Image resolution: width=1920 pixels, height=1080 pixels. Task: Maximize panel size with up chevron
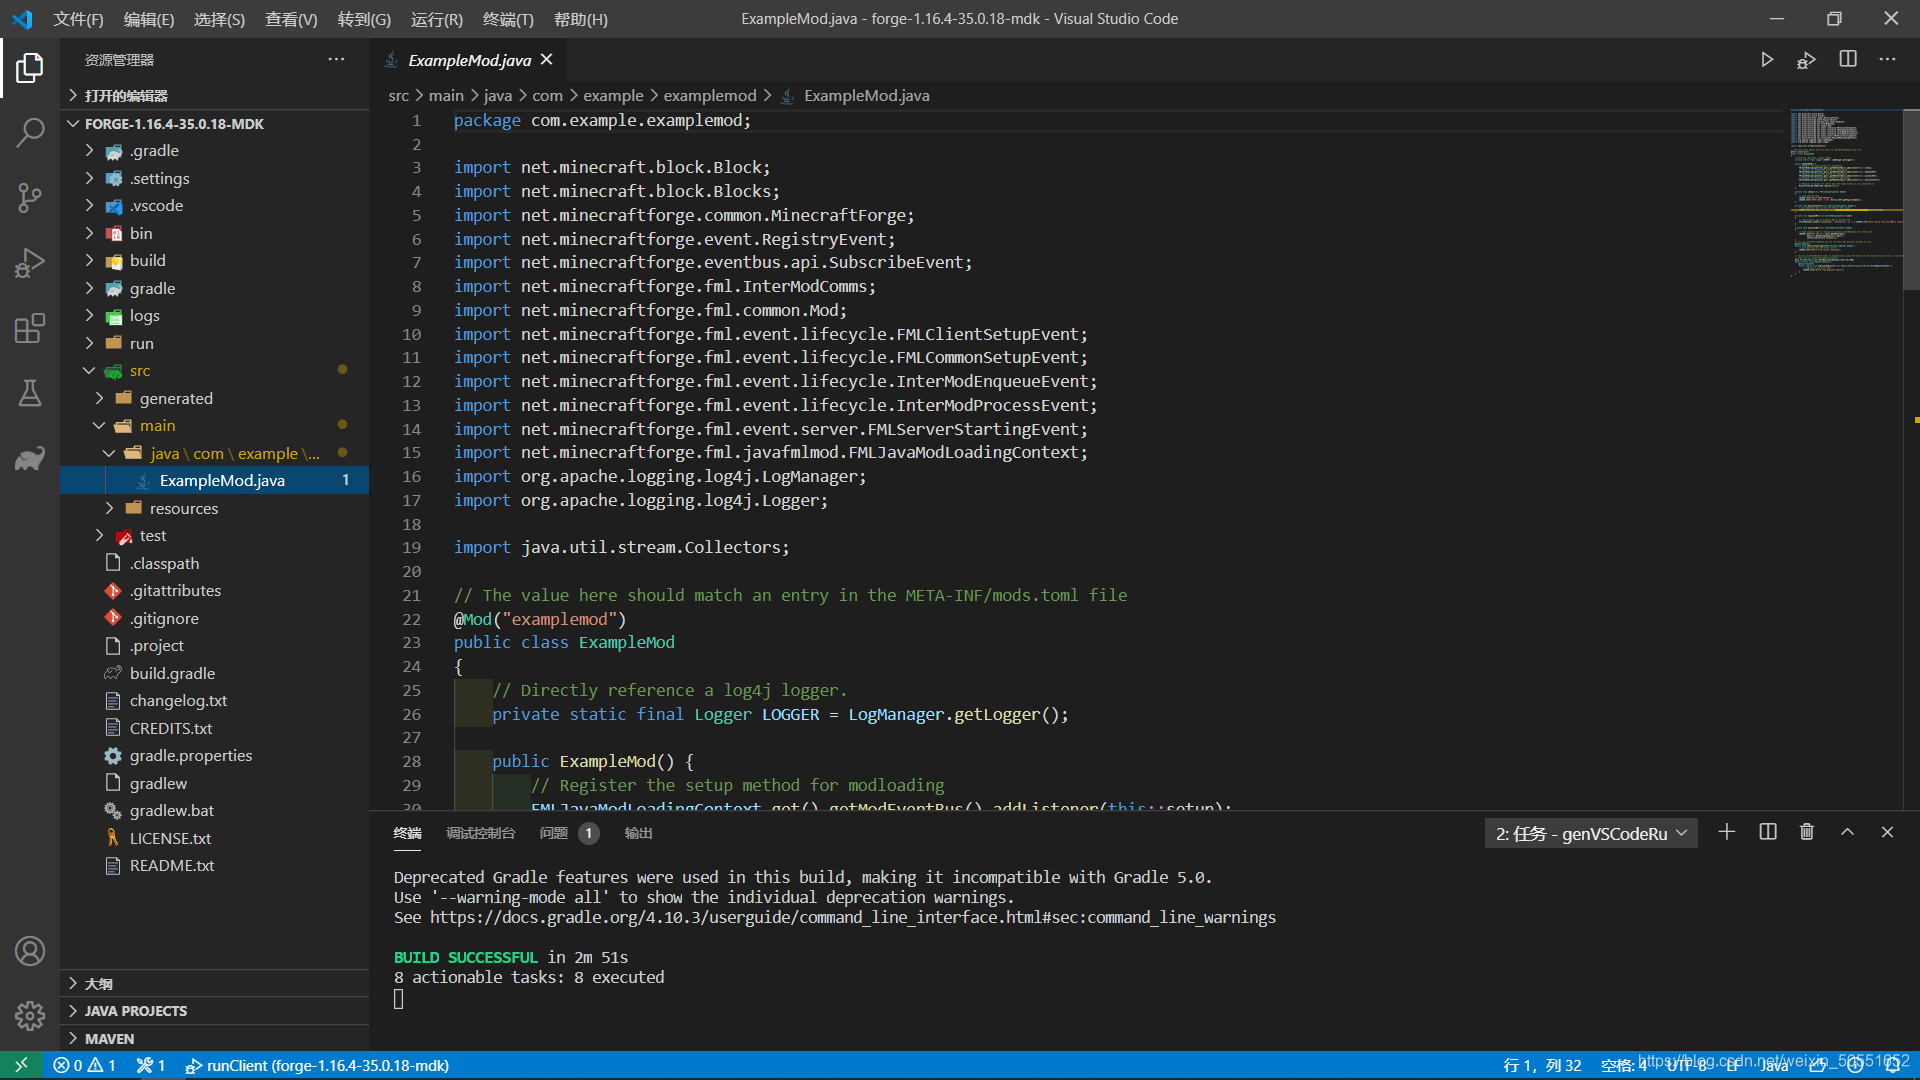pyautogui.click(x=1847, y=832)
